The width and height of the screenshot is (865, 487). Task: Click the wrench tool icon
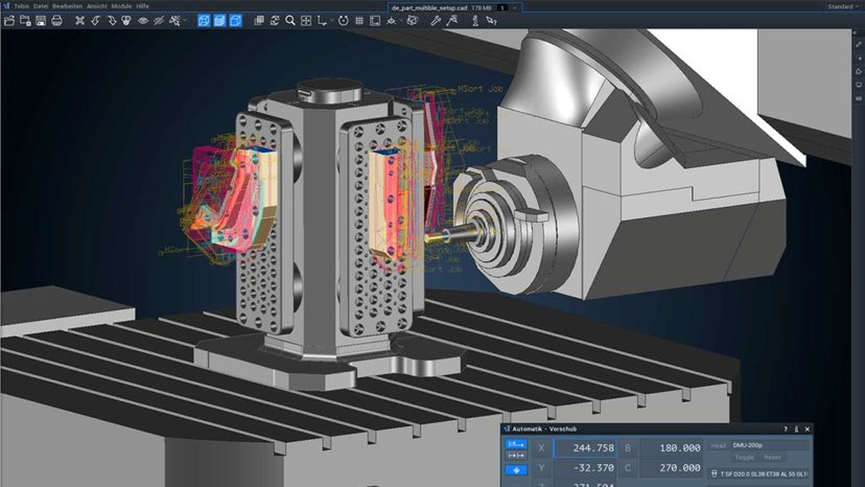pos(435,21)
